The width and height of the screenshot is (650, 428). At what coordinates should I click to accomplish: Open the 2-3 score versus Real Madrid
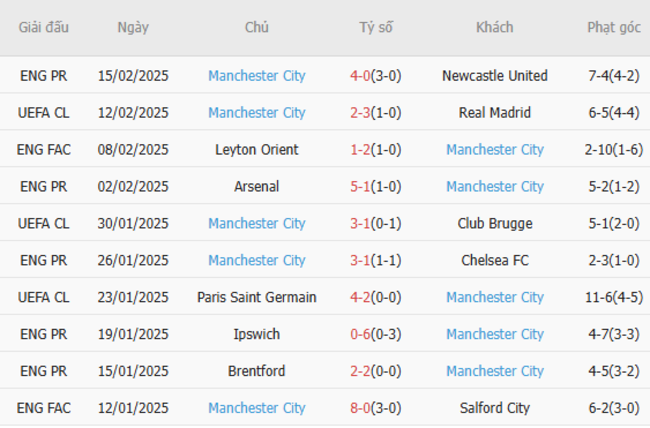click(x=361, y=113)
